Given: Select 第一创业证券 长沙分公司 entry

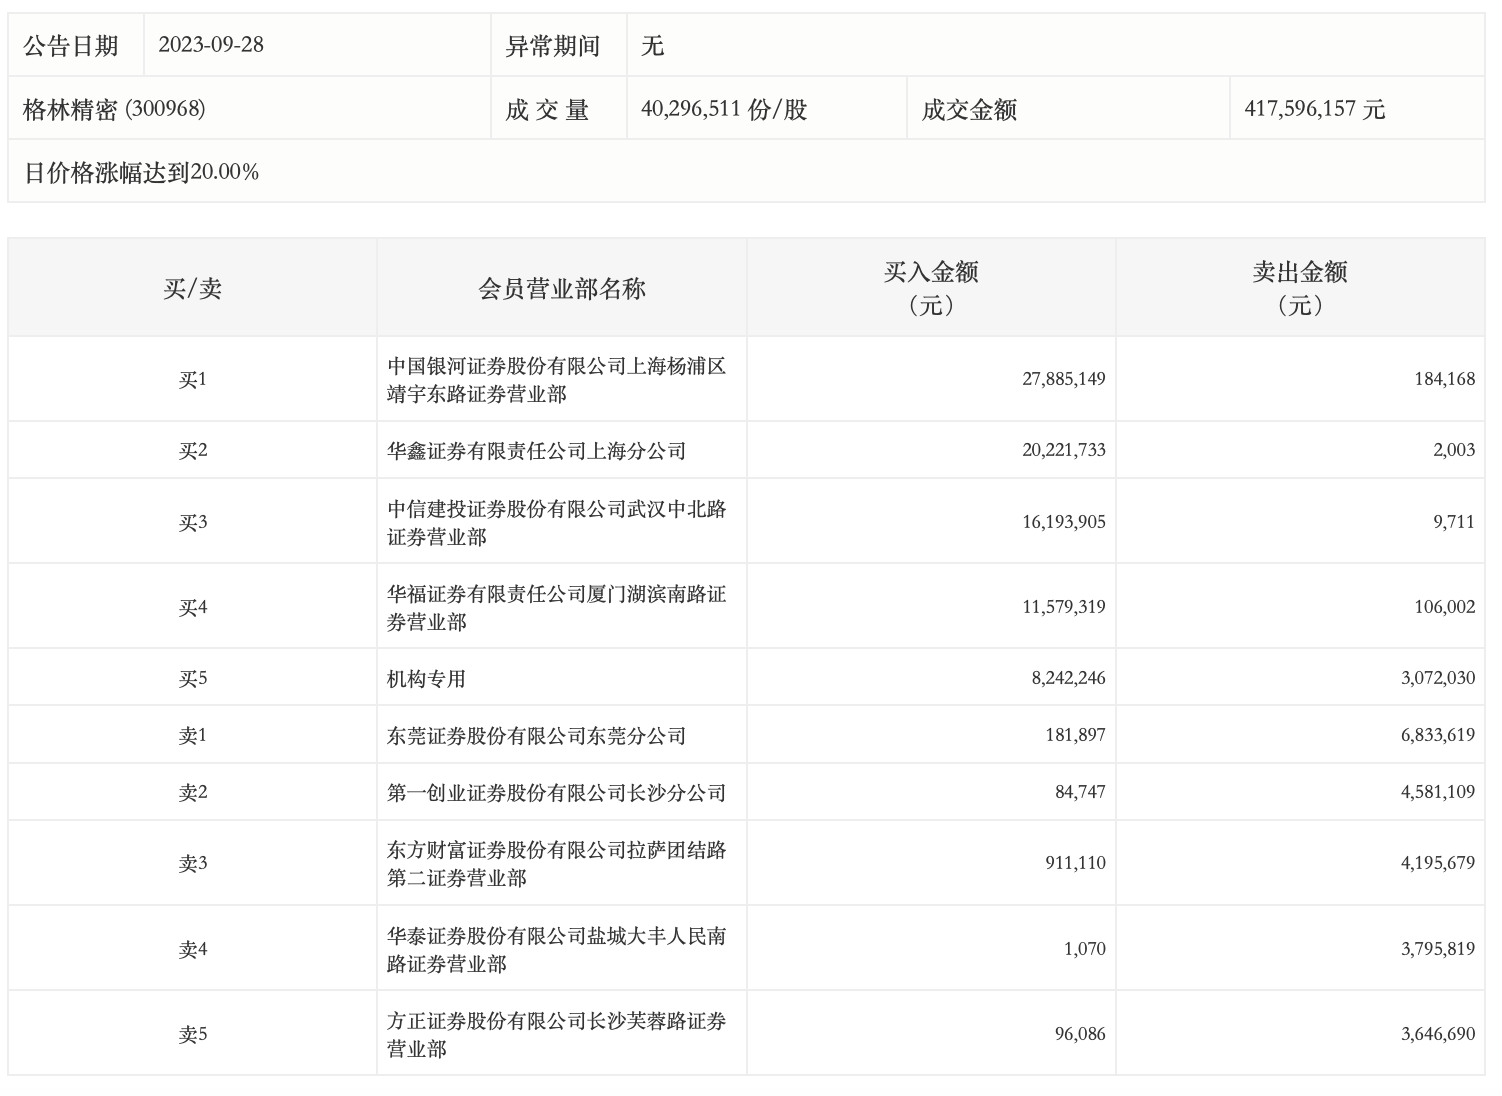Looking at the screenshot, I should point(556,793).
